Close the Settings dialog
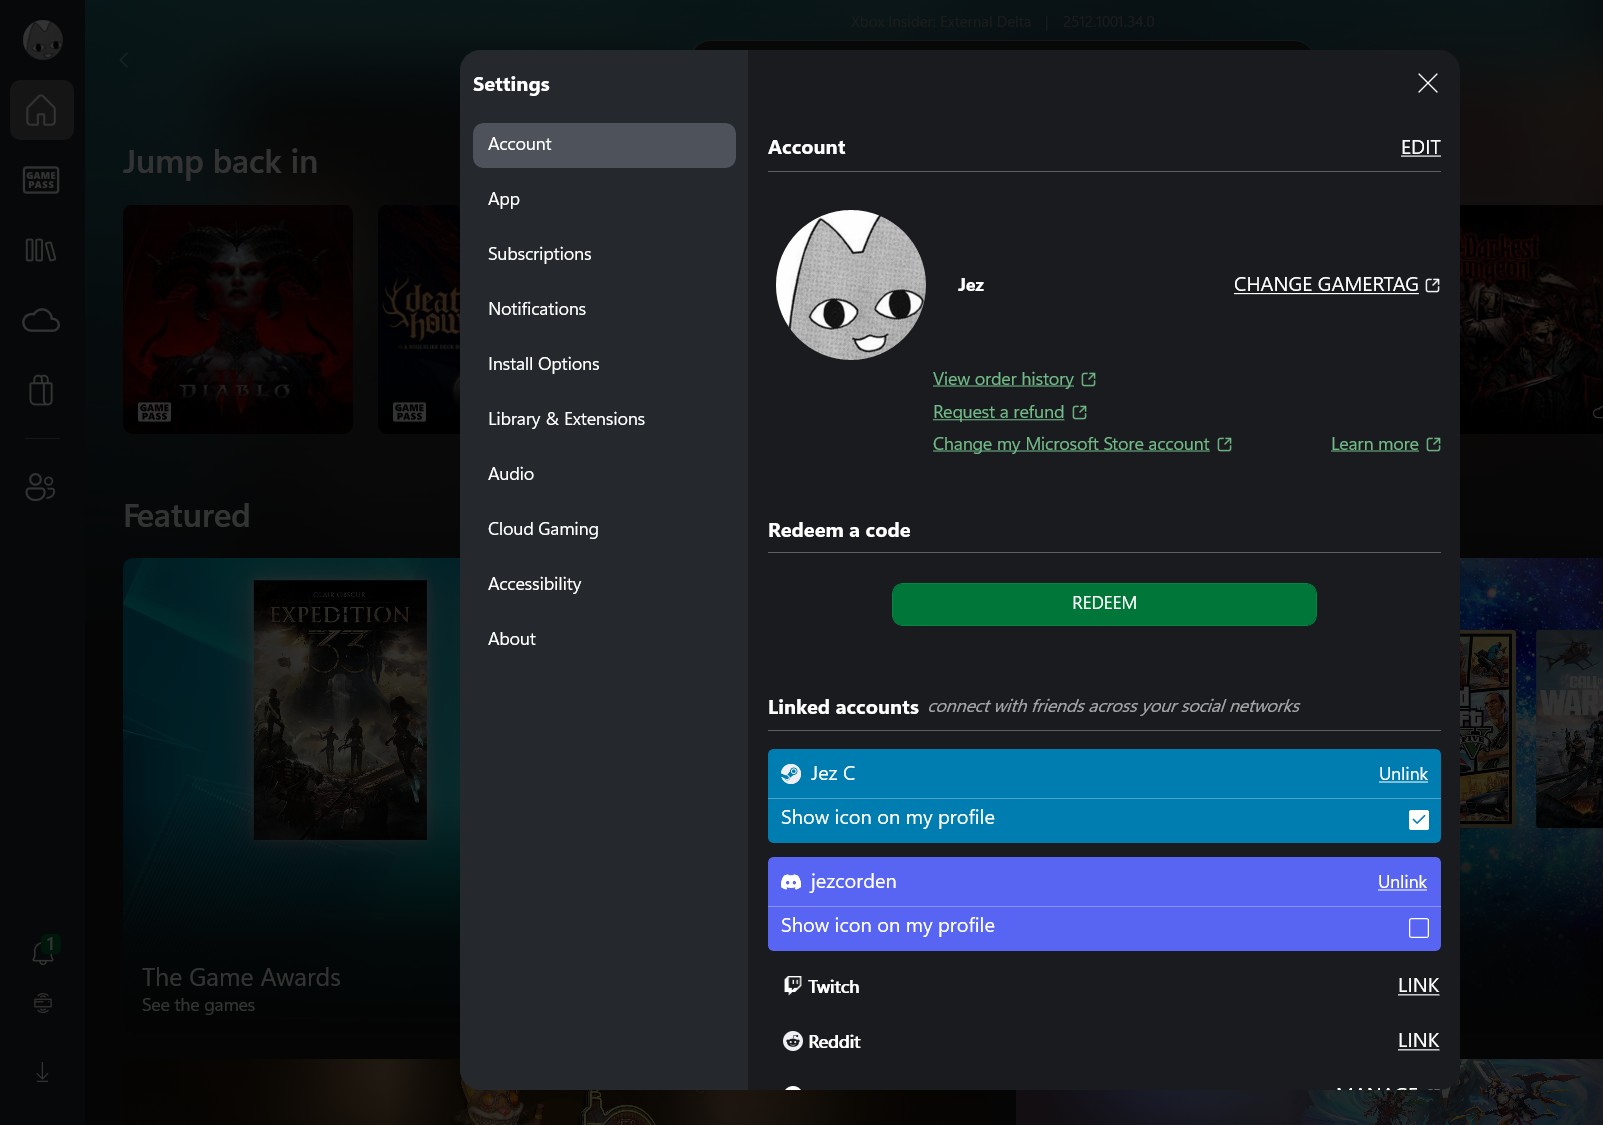 (1427, 83)
